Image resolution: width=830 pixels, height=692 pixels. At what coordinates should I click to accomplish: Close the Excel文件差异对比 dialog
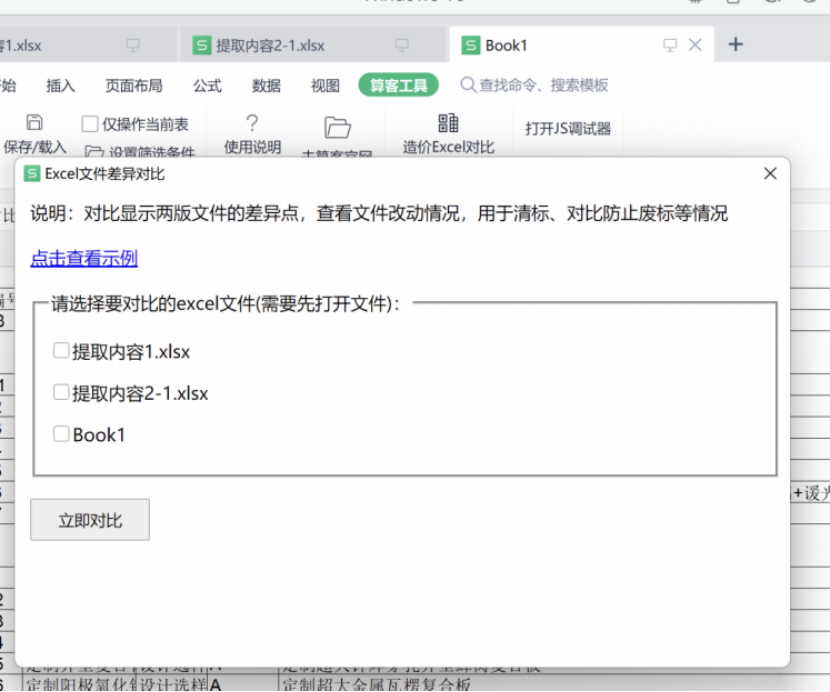770,174
